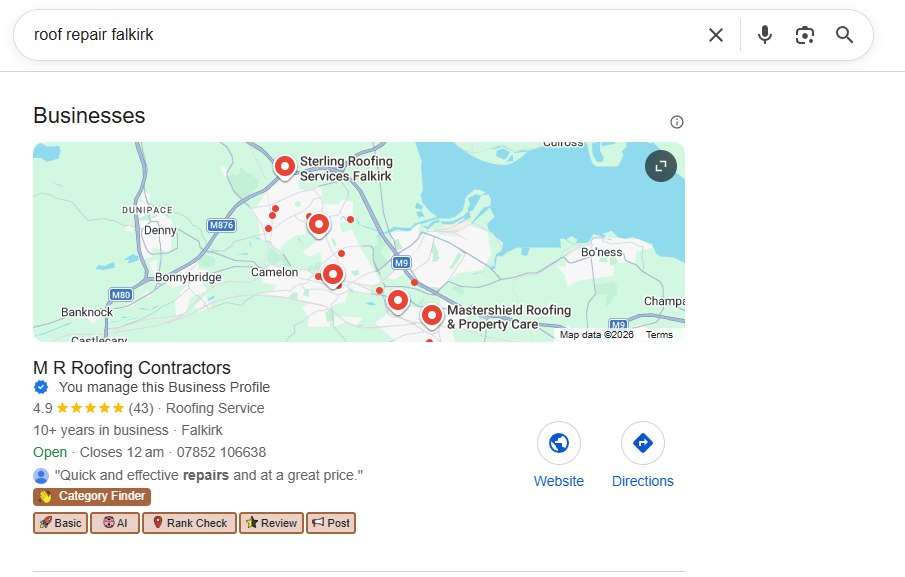Select the Sterling Roofing Services map pin
This screenshot has width=905, height=577.
pos(285,166)
